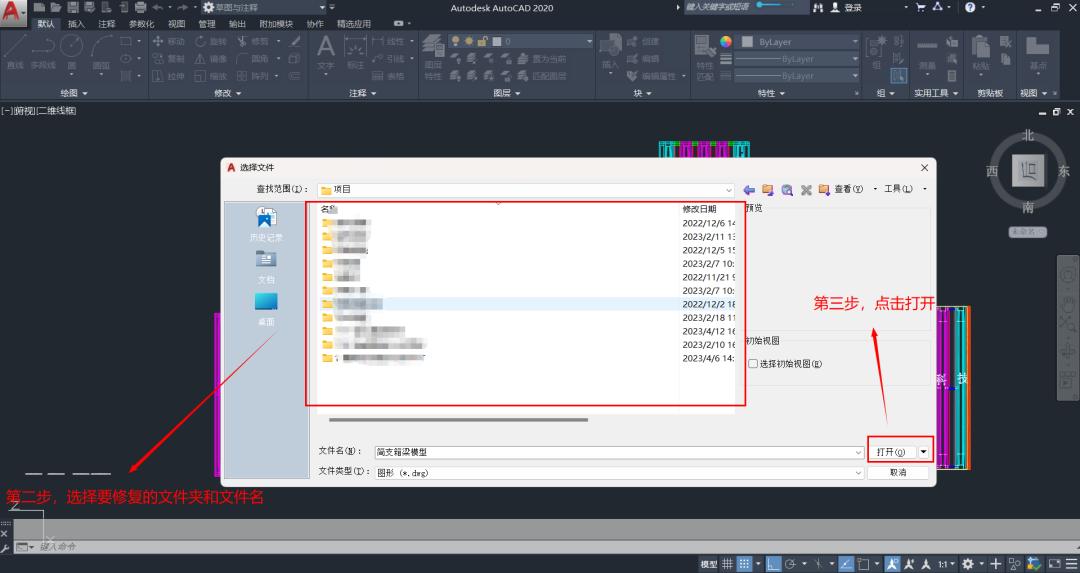This screenshot has width=1080, height=573.
Task: Toggle ortho mode in status bar
Action: (773, 564)
